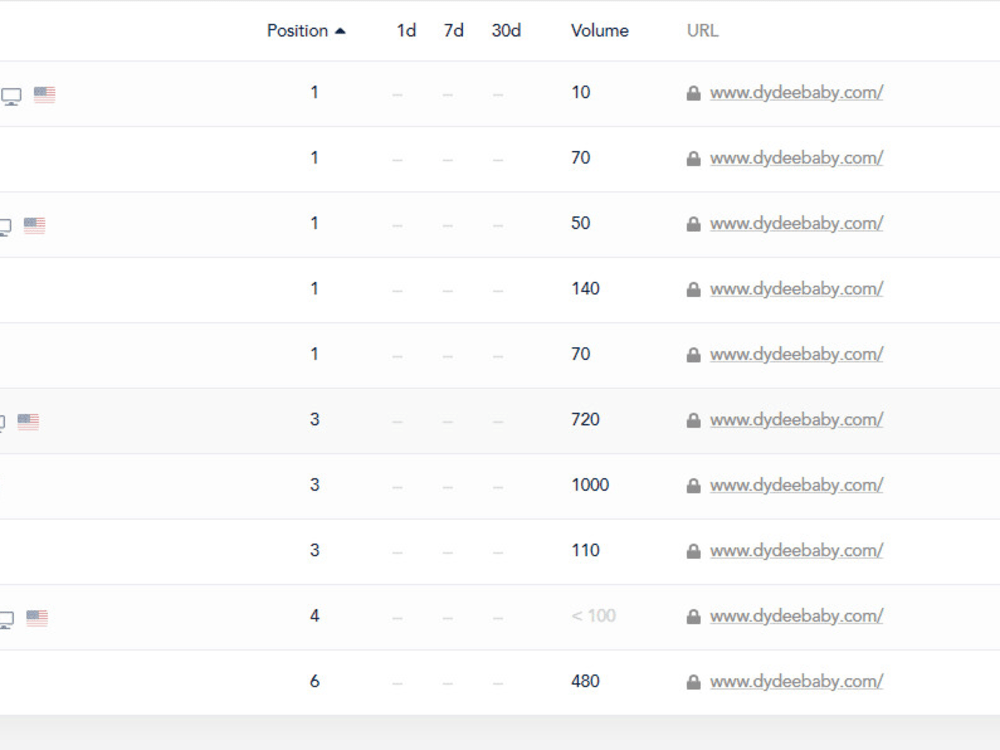This screenshot has height=750, width=1000.
Task: Click the US flag icon in the volume 10 row
Action: (x=45, y=94)
